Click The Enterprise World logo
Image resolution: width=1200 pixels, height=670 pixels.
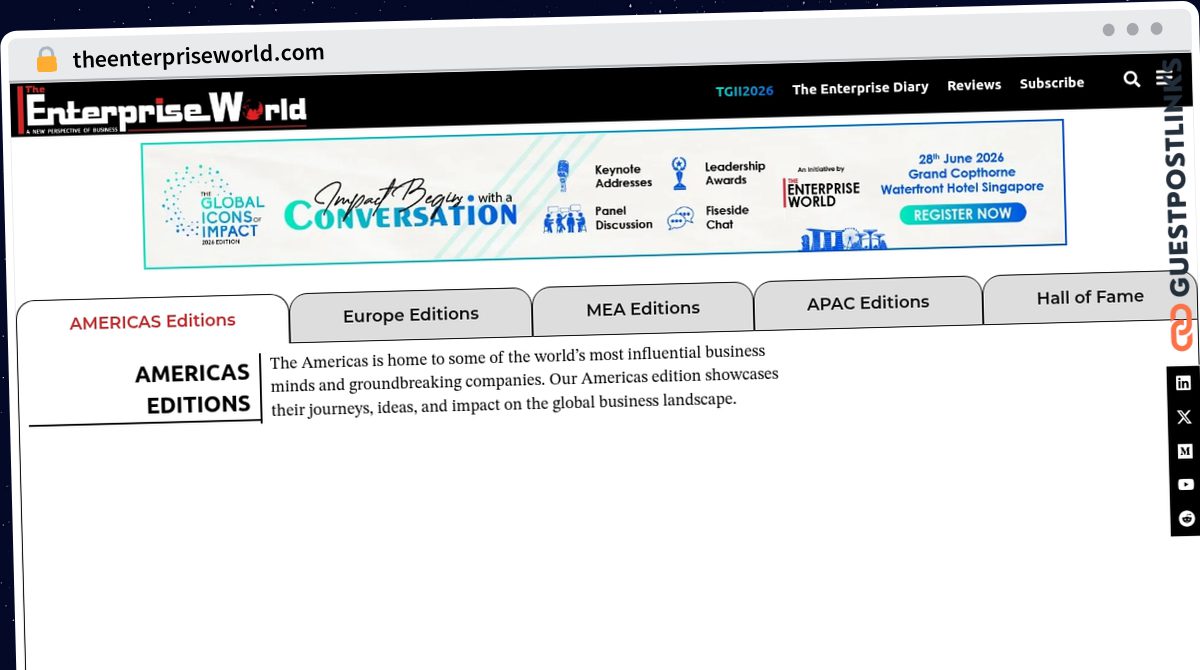tap(164, 110)
